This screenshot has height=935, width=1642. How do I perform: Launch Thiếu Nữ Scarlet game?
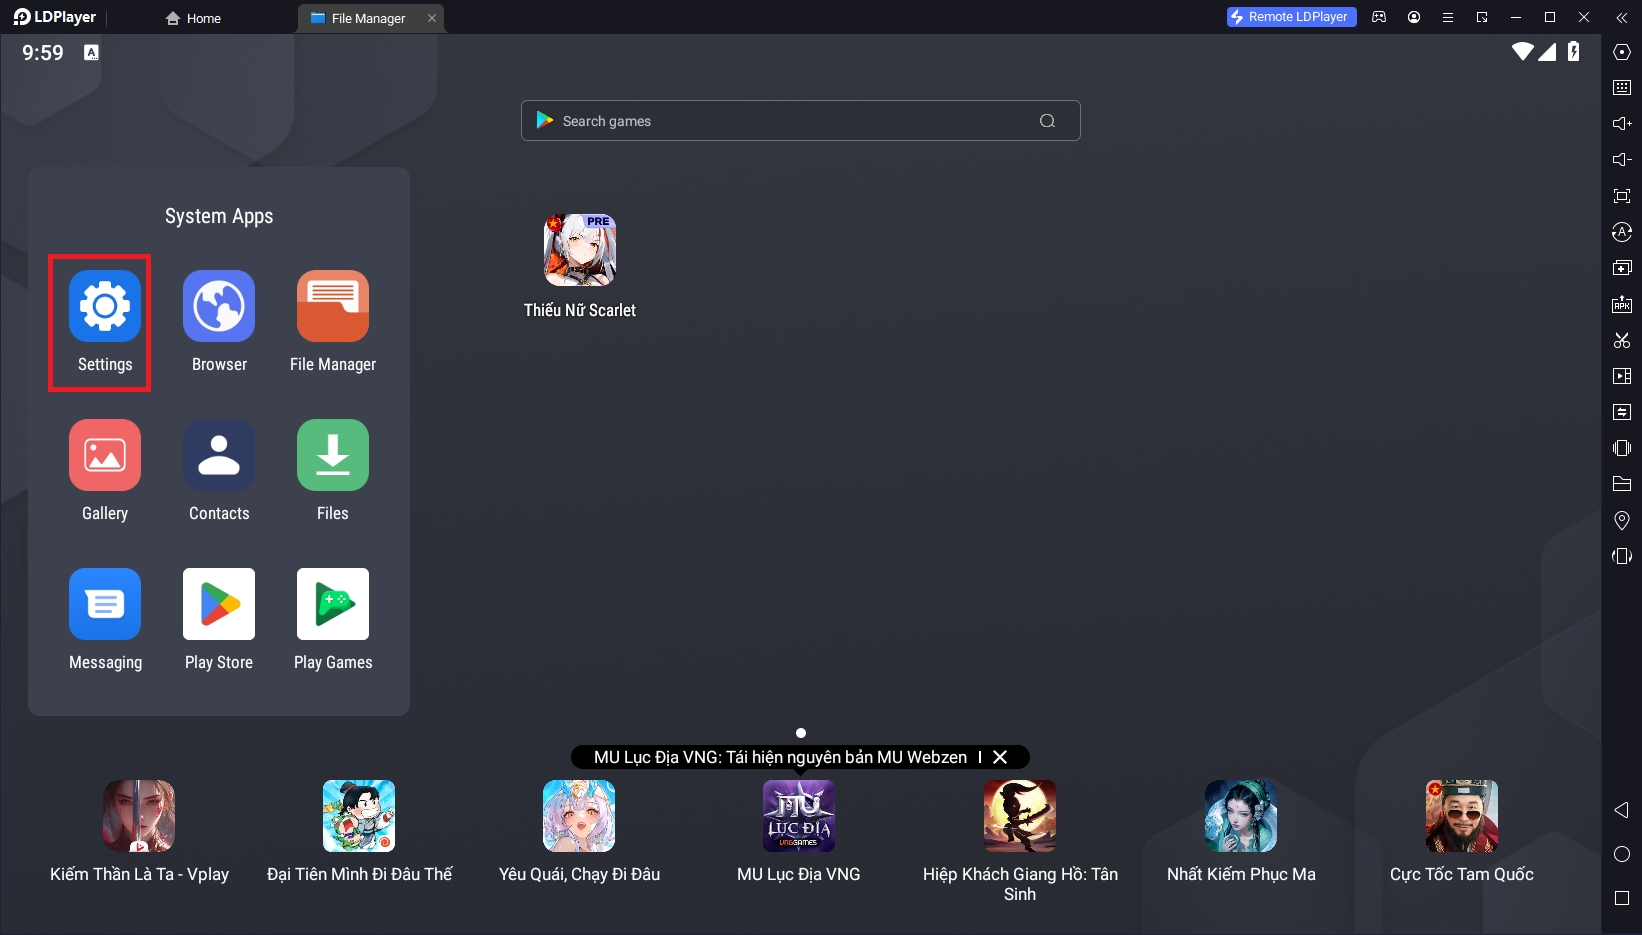[x=580, y=251]
